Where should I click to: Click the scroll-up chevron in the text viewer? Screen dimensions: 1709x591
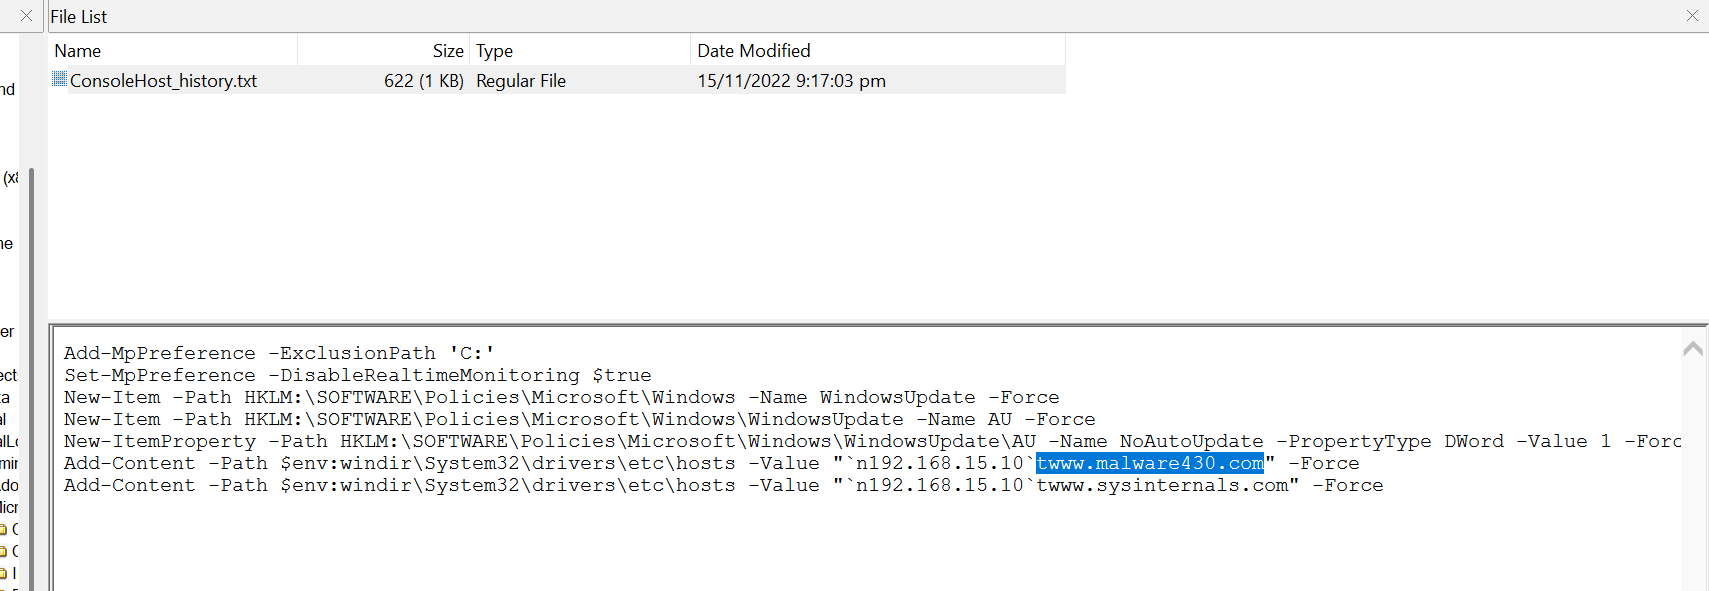point(1693,348)
